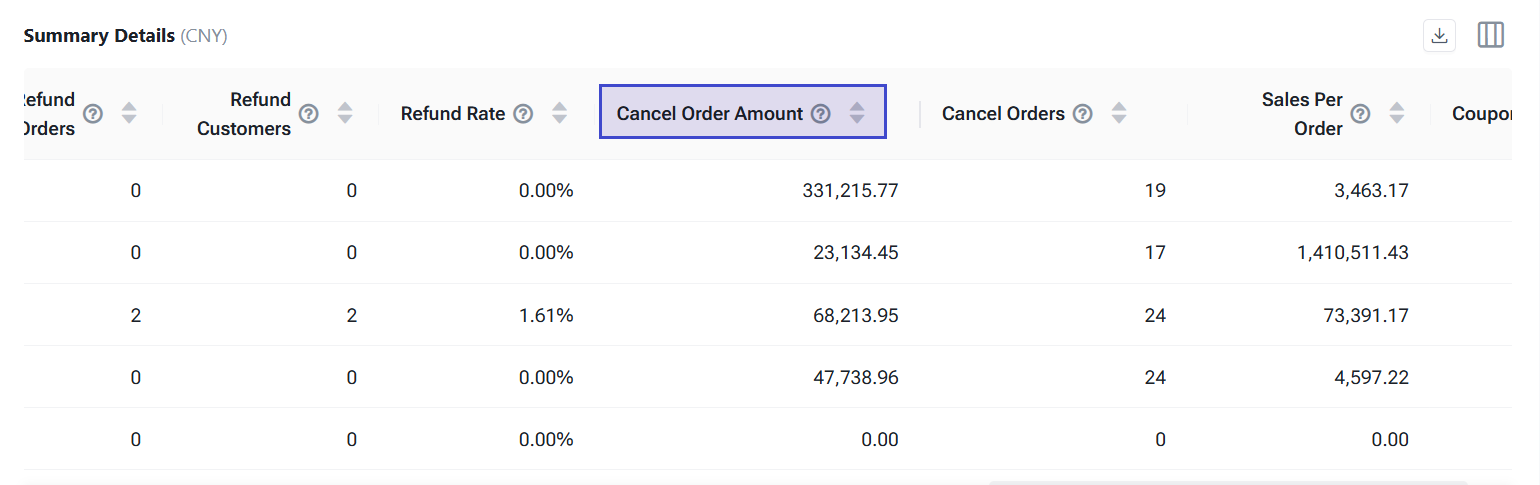Viewport: 1540px width, 485px height.
Task: Click the 331,215.77 cancel amount cell
Action: (850, 190)
